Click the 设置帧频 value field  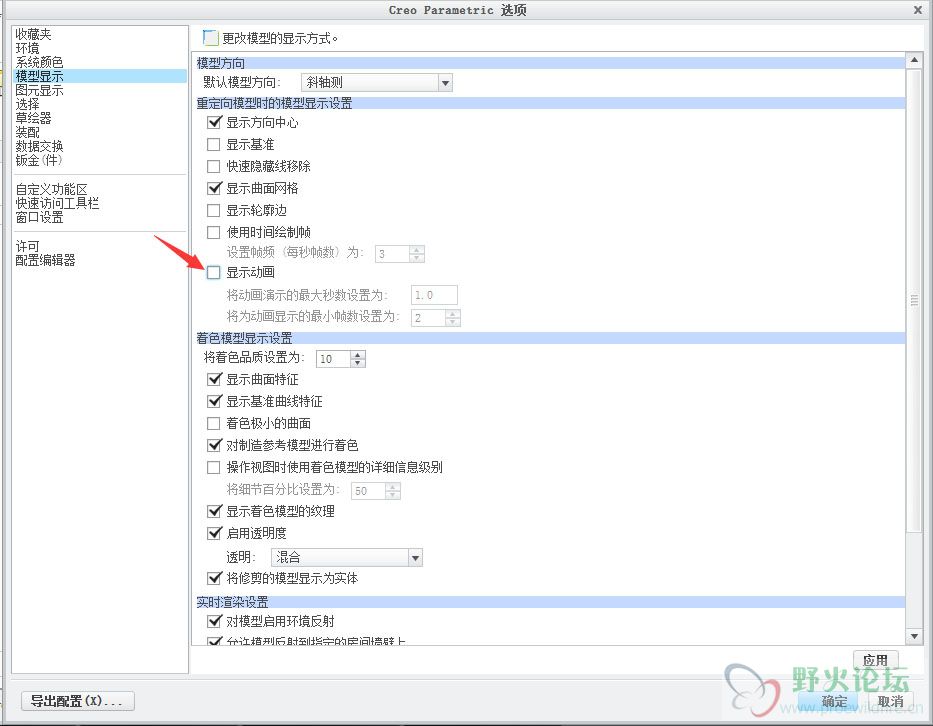[x=392, y=254]
